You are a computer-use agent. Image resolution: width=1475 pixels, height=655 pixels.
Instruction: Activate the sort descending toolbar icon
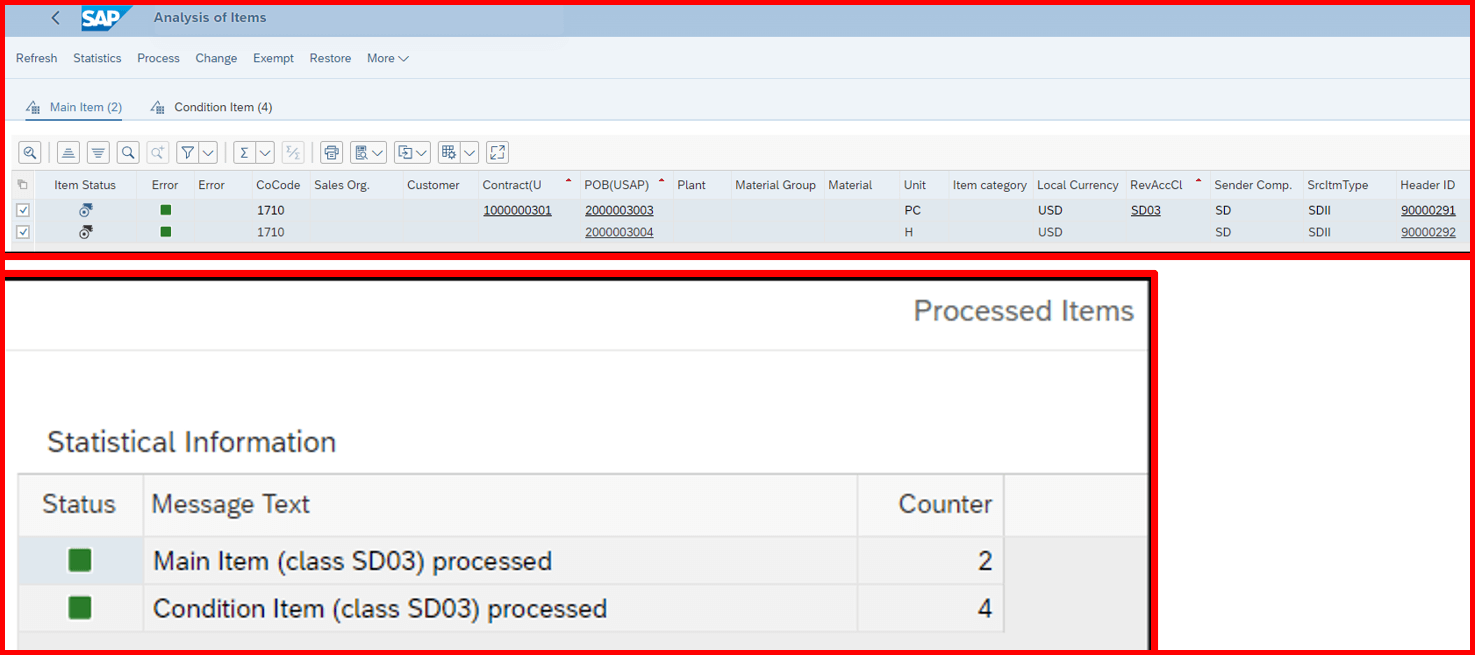coord(97,152)
